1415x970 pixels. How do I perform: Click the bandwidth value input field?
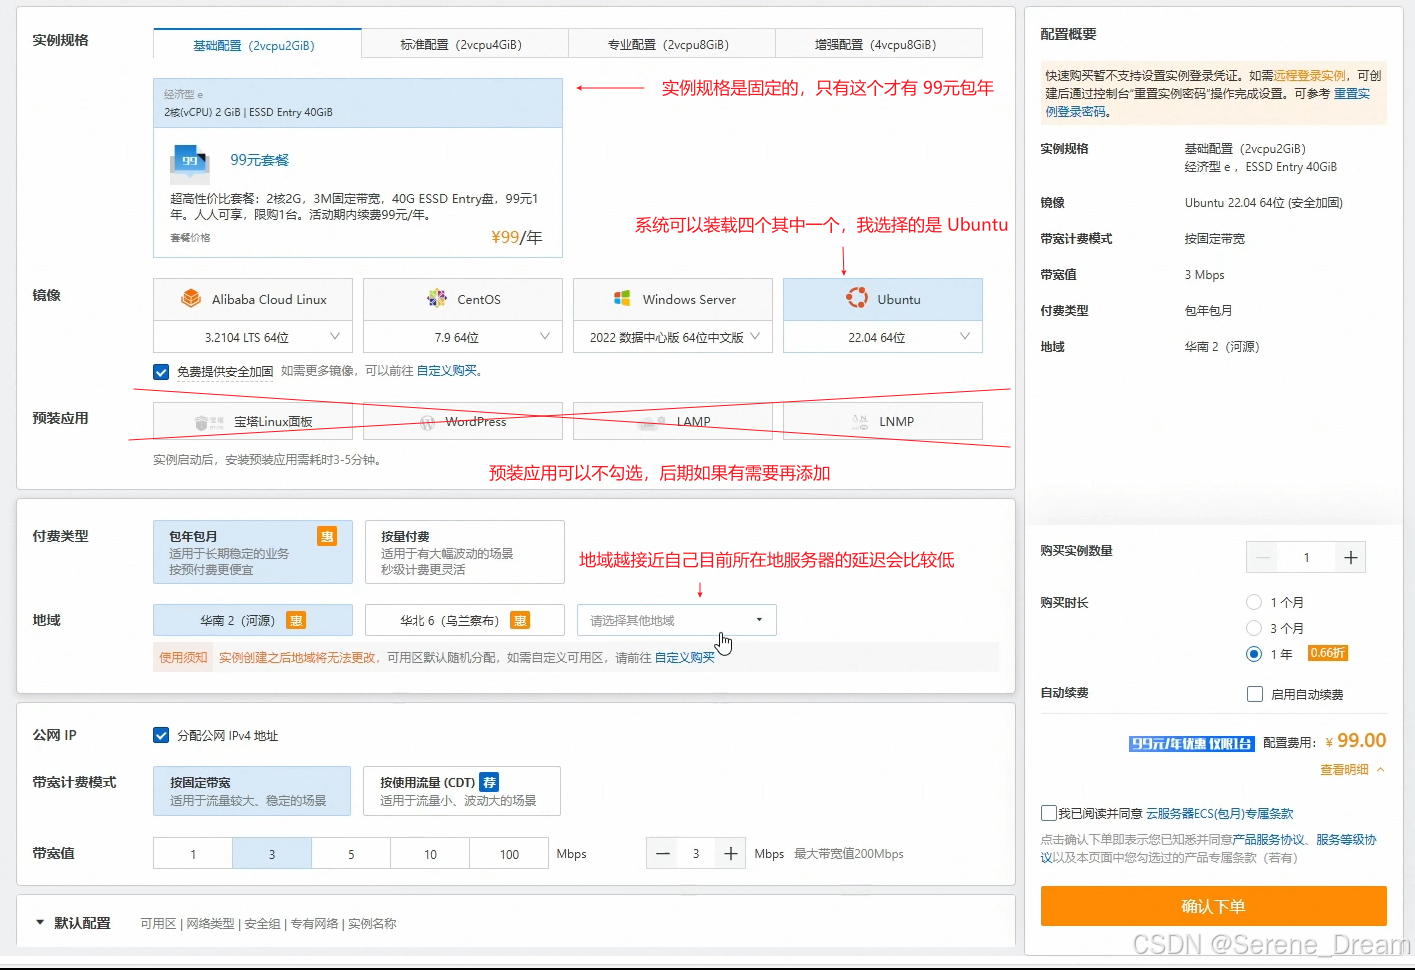coord(697,854)
